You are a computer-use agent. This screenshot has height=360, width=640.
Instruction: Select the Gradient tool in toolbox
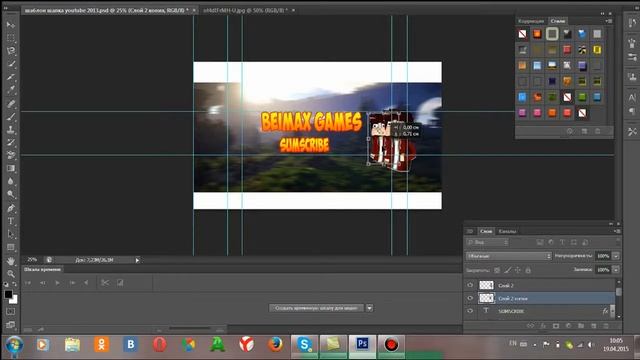pos(11,168)
